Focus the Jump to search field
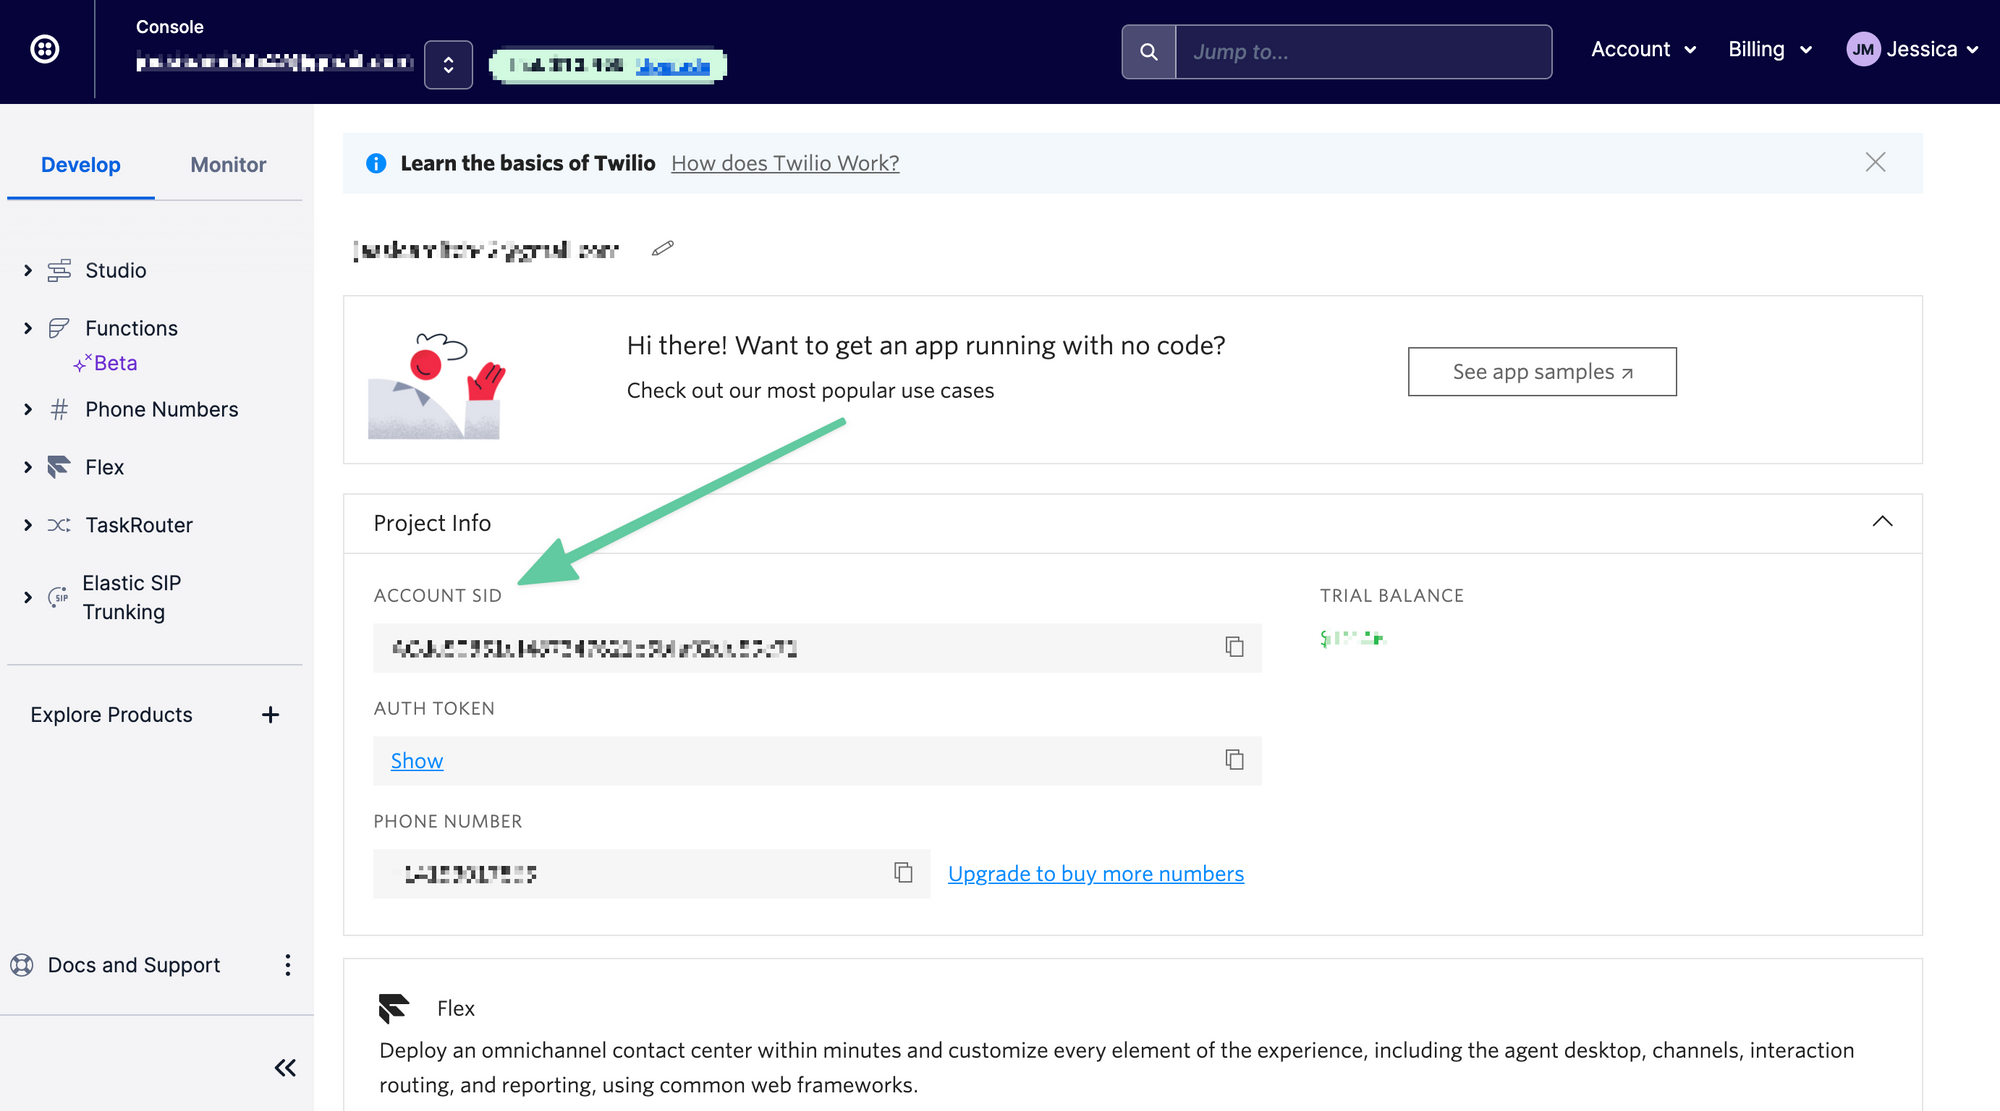Screen dimensions: 2000x1111 (1363, 52)
